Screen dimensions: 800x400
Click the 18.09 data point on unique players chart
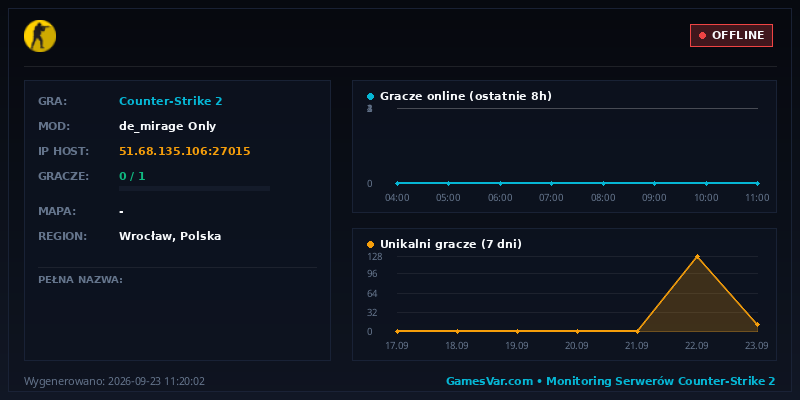(x=457, y=331)
